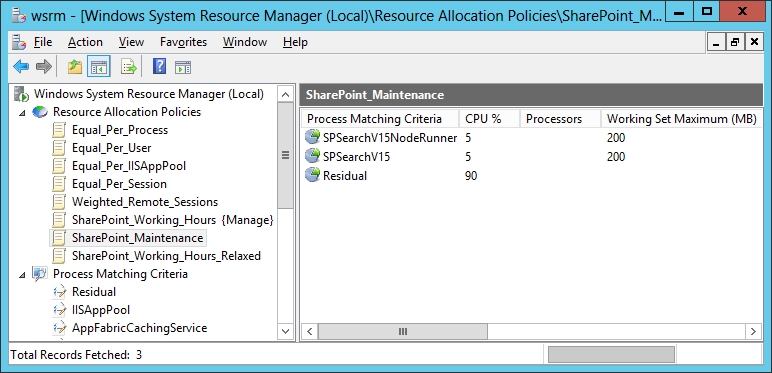The height and width of the screenshot is (373, 772).
Task: Open the File menu
Action: point(43,42)
